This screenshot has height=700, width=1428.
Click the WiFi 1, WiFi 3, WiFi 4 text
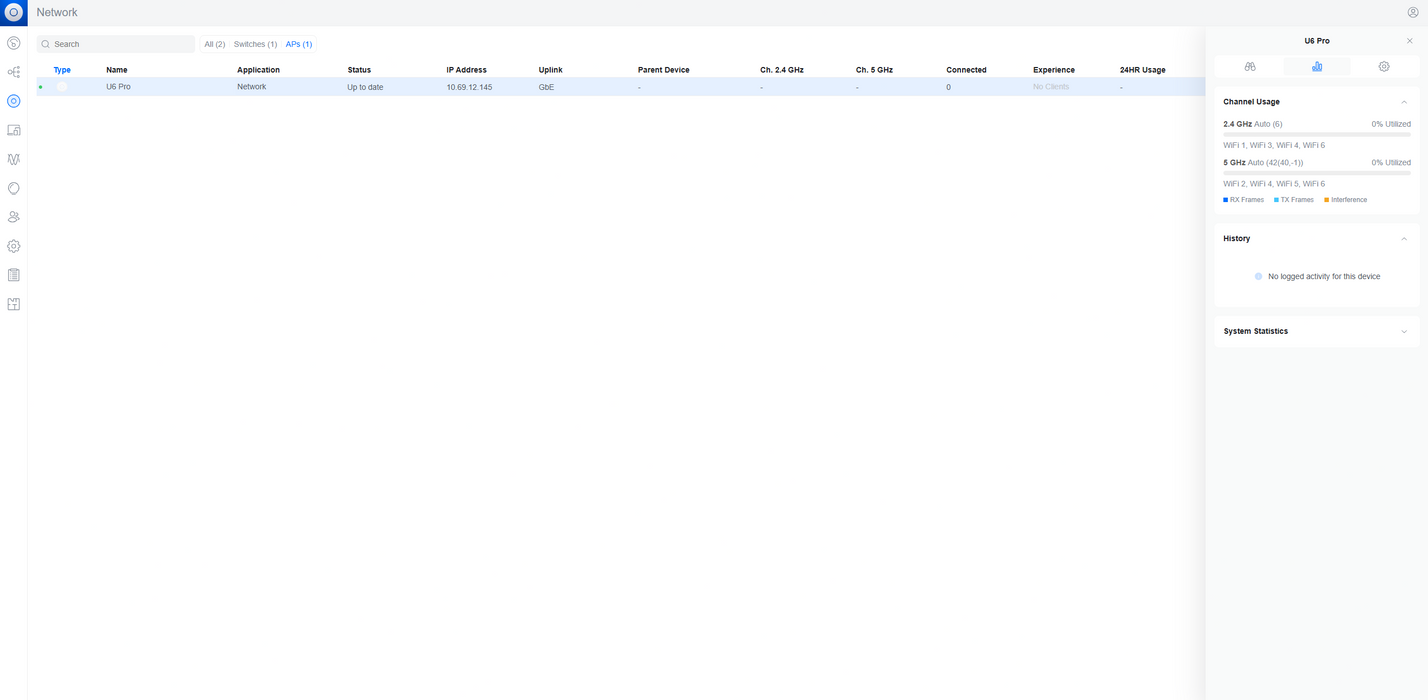1274,145
